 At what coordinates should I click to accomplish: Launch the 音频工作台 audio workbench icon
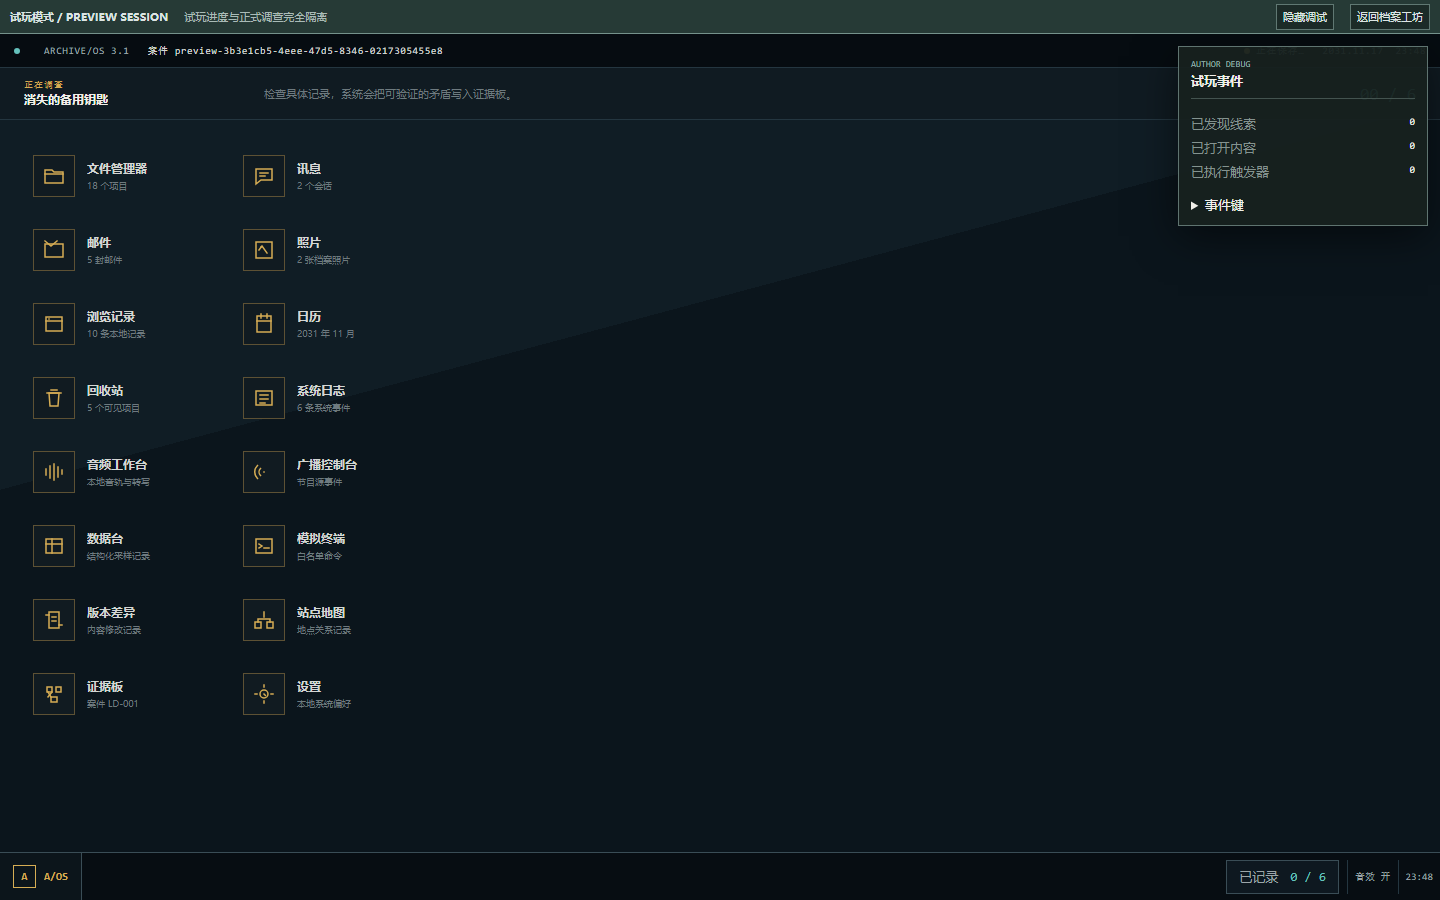[54, 472]
